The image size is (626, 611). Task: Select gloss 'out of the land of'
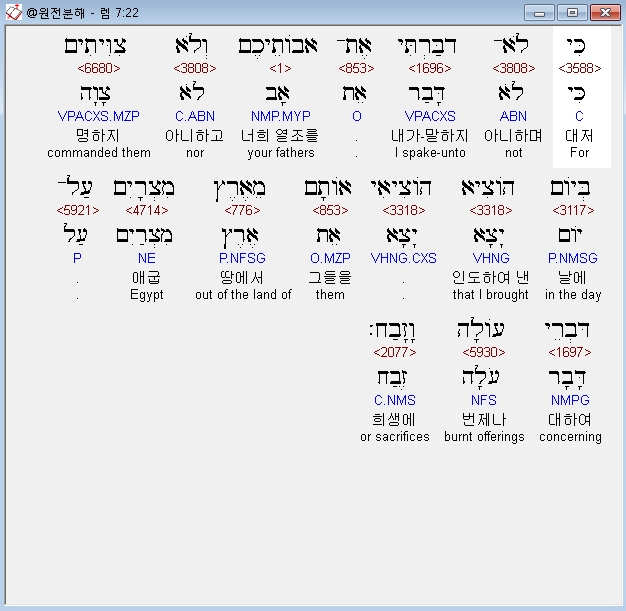point(243,295)
